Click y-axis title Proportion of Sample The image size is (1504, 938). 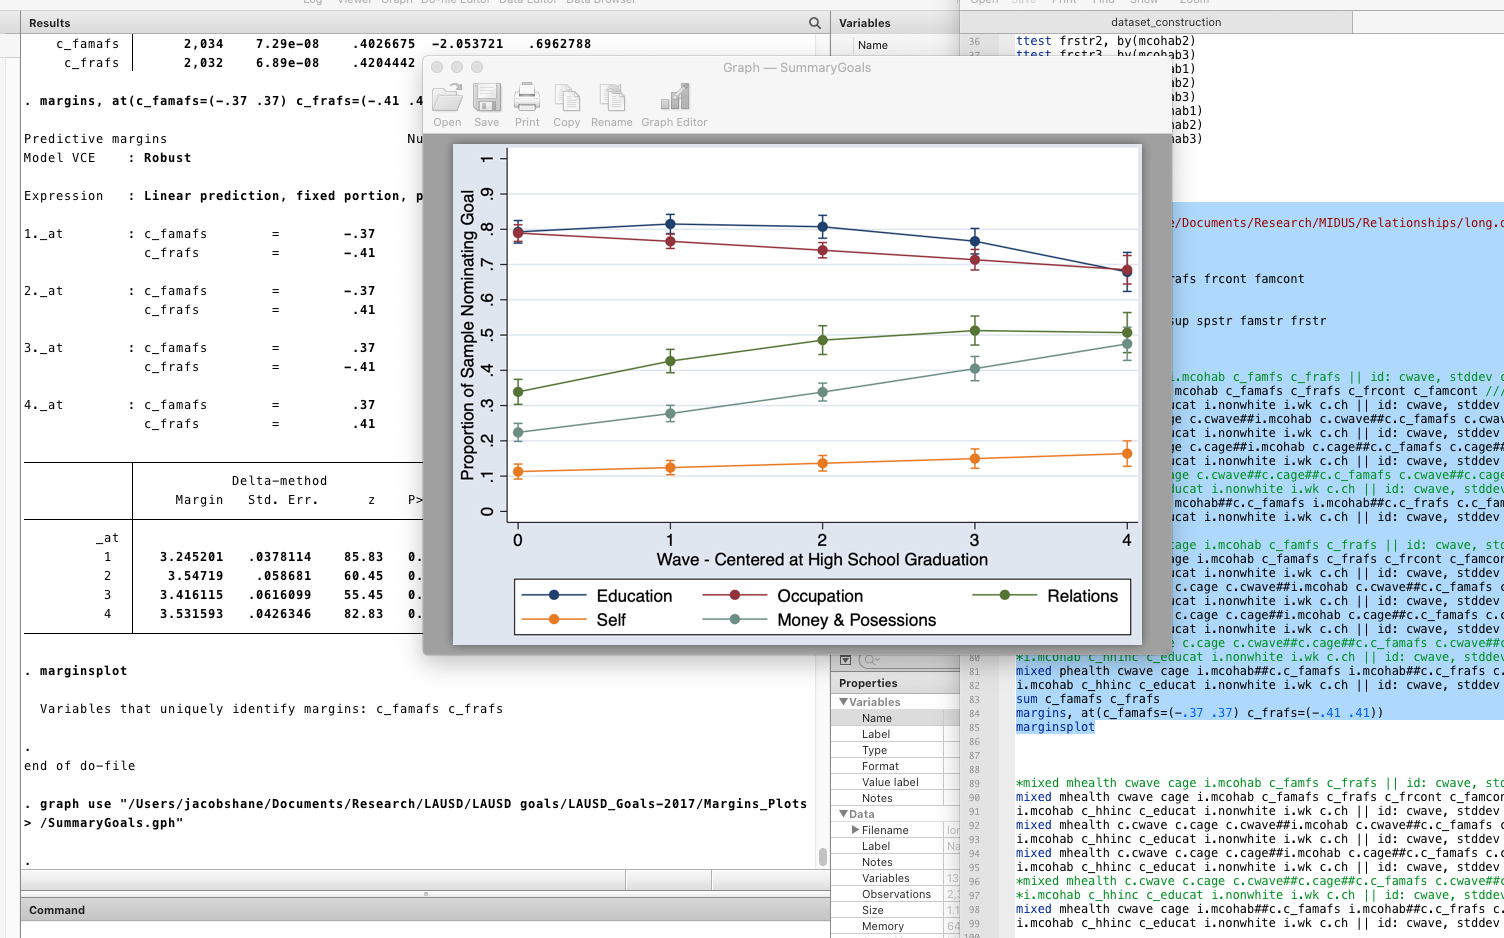tap(467, 335)
